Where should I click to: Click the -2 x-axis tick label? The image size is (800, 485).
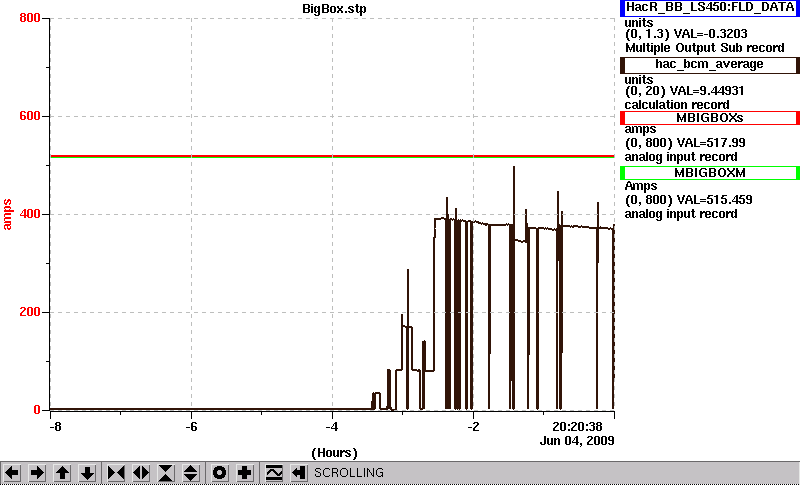point(473,426)
